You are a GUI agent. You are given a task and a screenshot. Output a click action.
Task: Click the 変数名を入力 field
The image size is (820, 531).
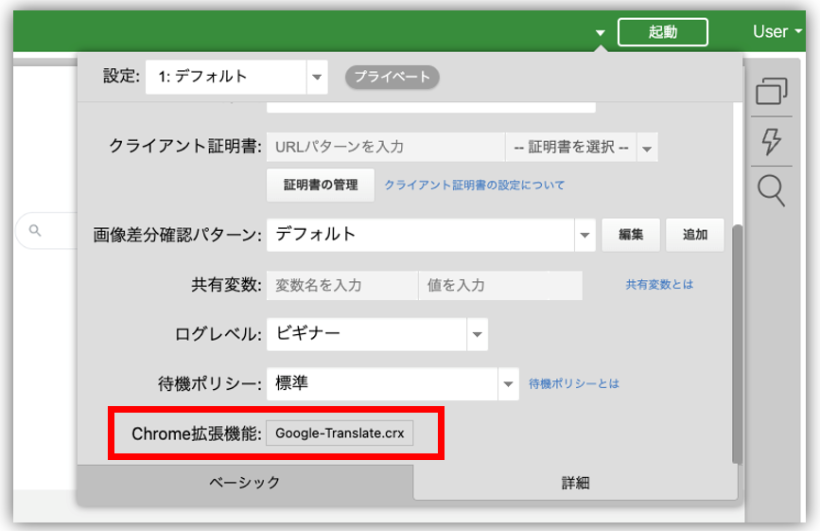point(342,285)
